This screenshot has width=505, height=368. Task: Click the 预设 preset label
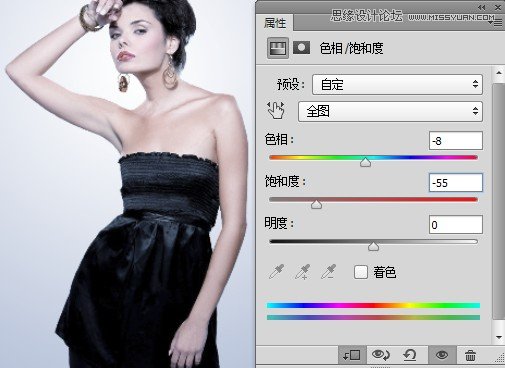coord(291,84)
